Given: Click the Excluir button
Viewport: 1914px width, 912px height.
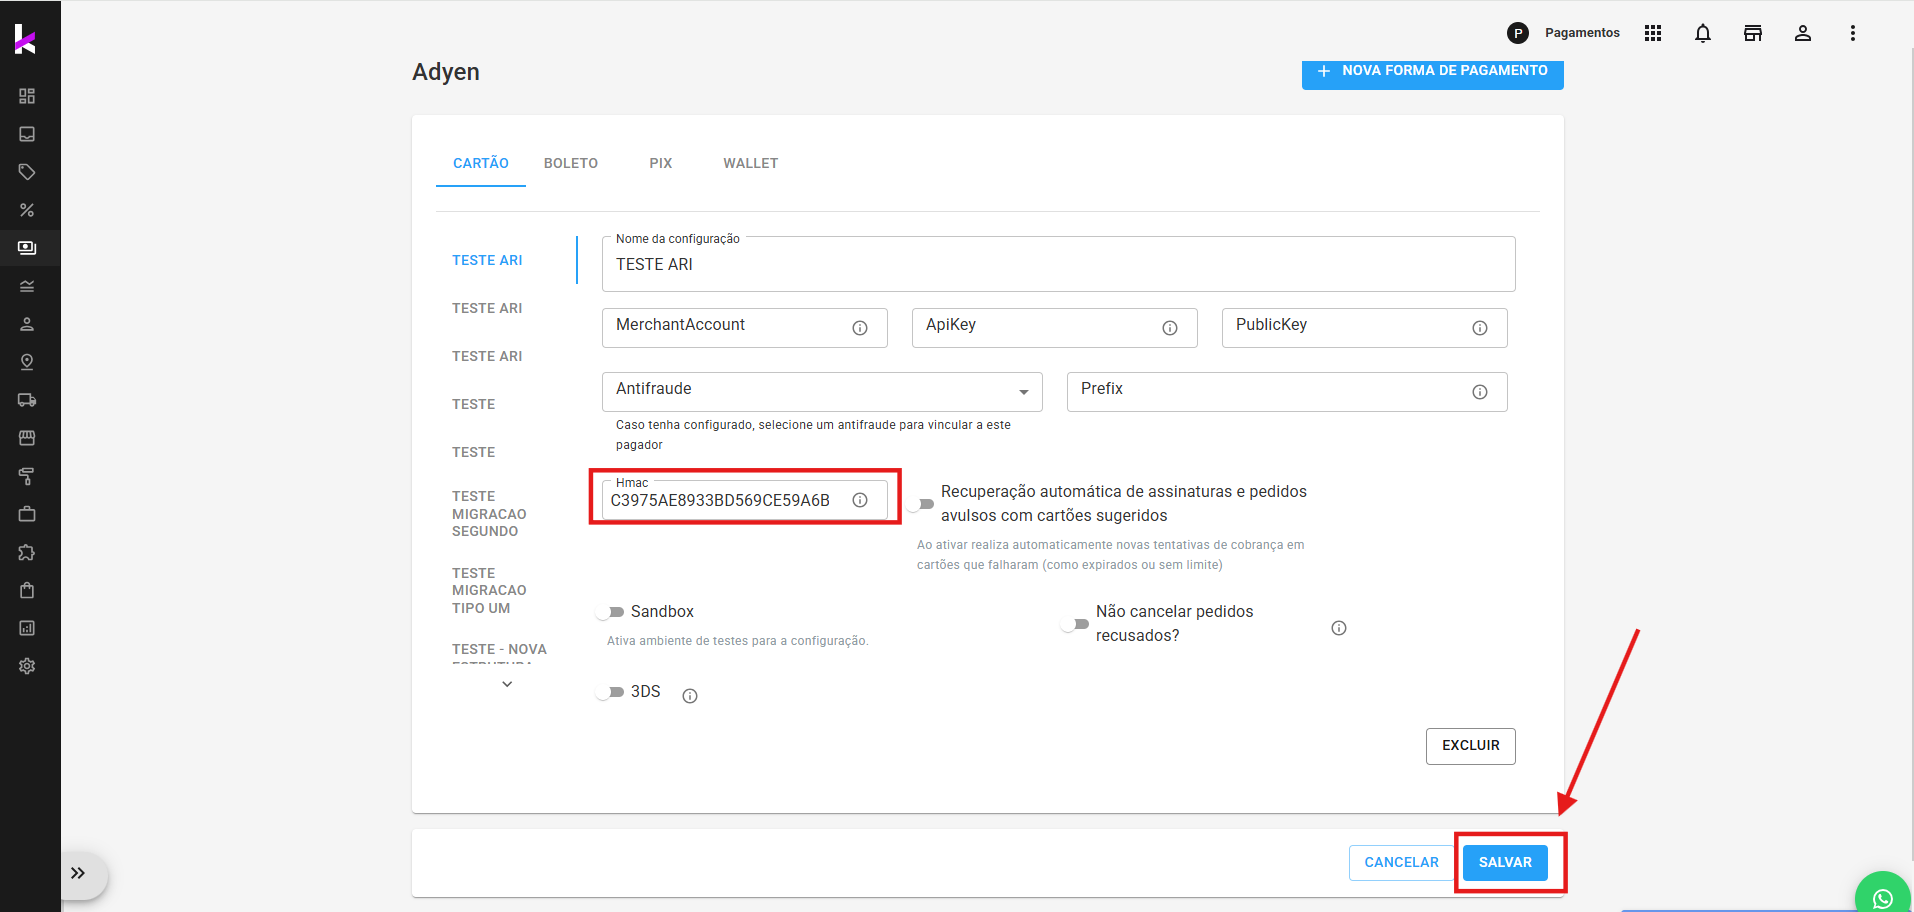Looking at the screenshot, I should point(1471,746).
